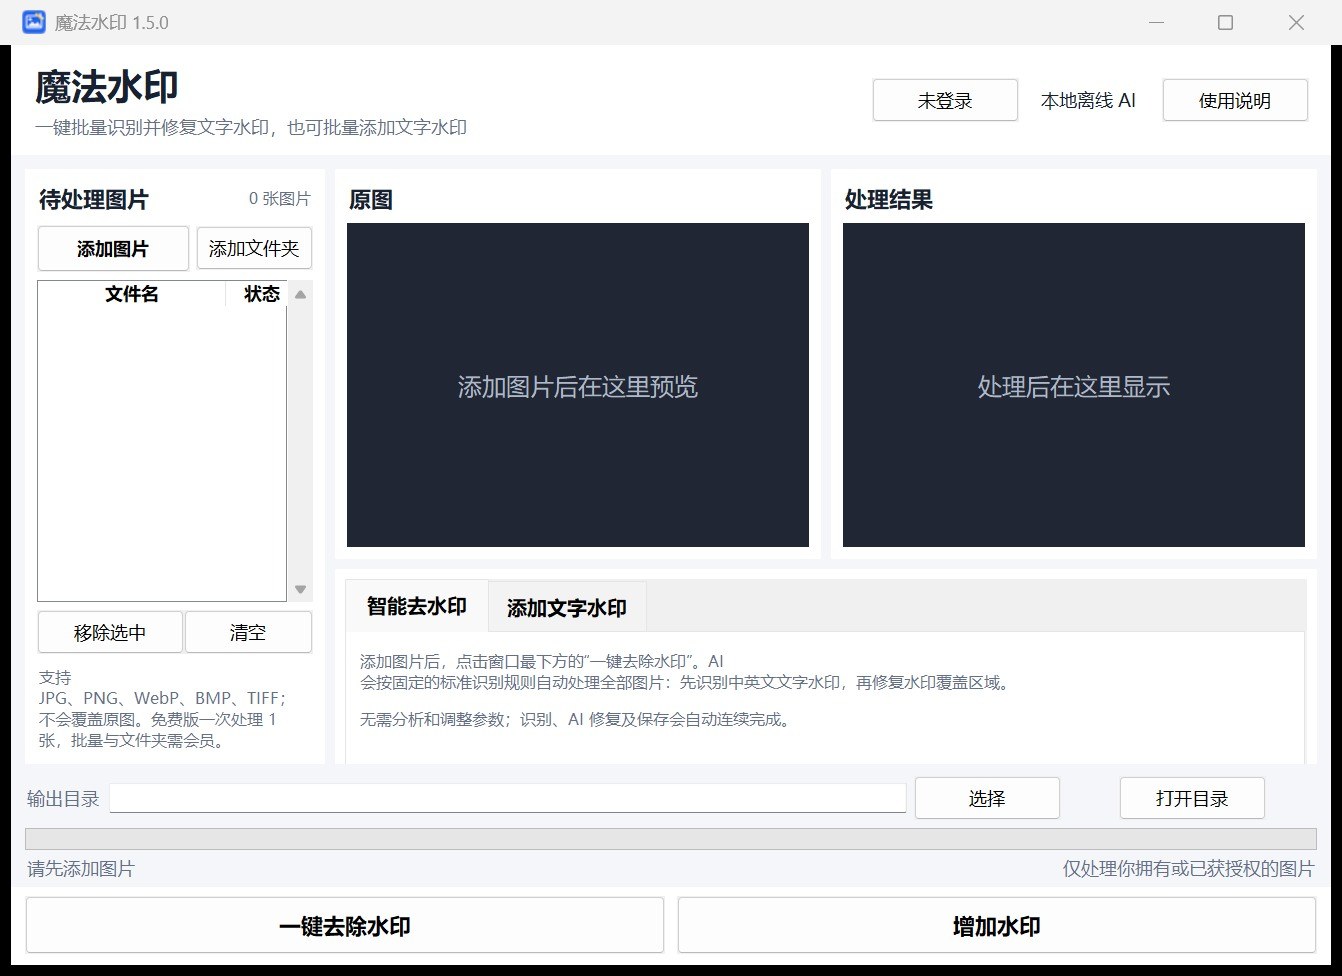
Task: Click the progress bar below output directory
Action: tap(671, 839)
